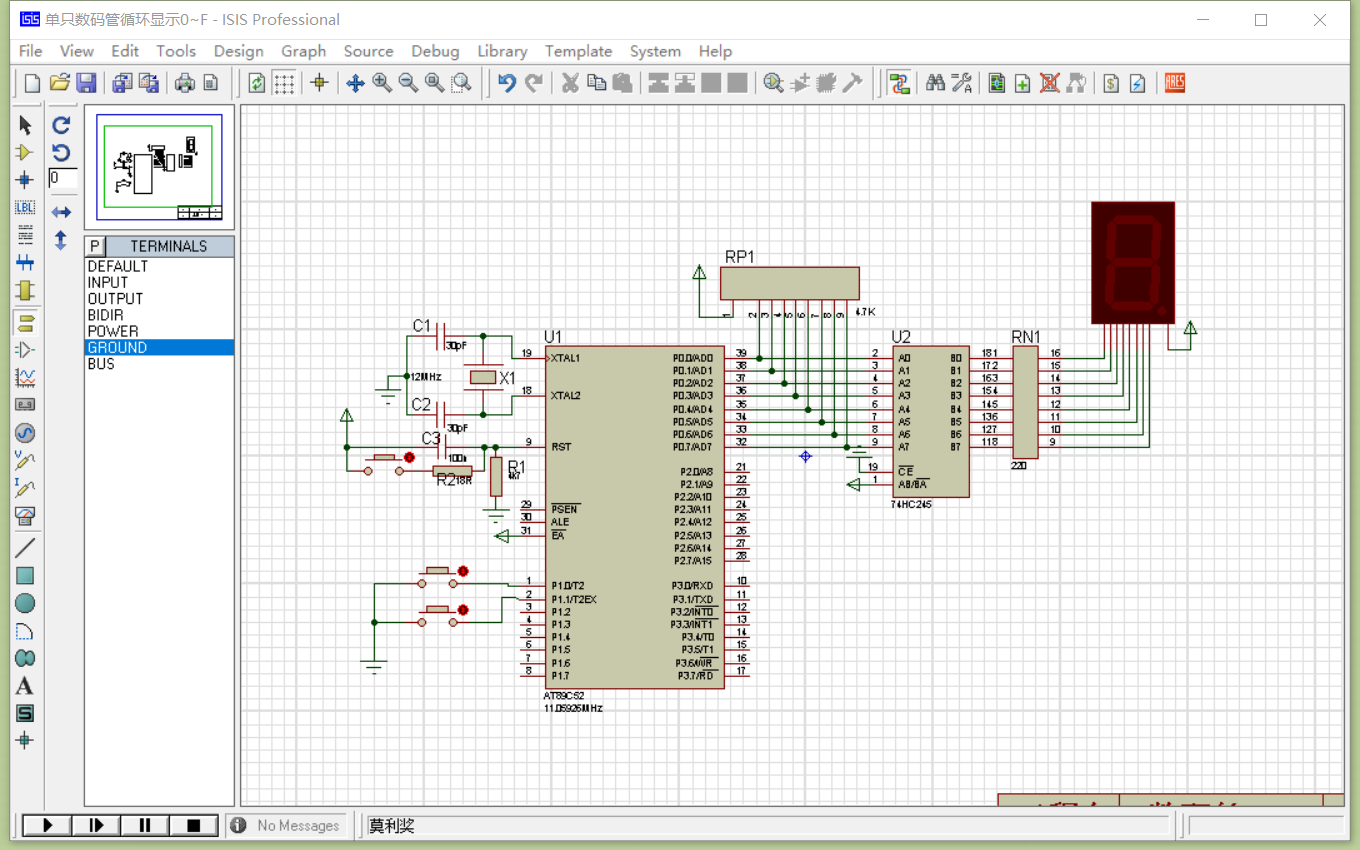Image resolution: width=1360 pixels, height=850 pixels.
Task: Toggle the false origin crosshair icon
Action: click(319, 83)
